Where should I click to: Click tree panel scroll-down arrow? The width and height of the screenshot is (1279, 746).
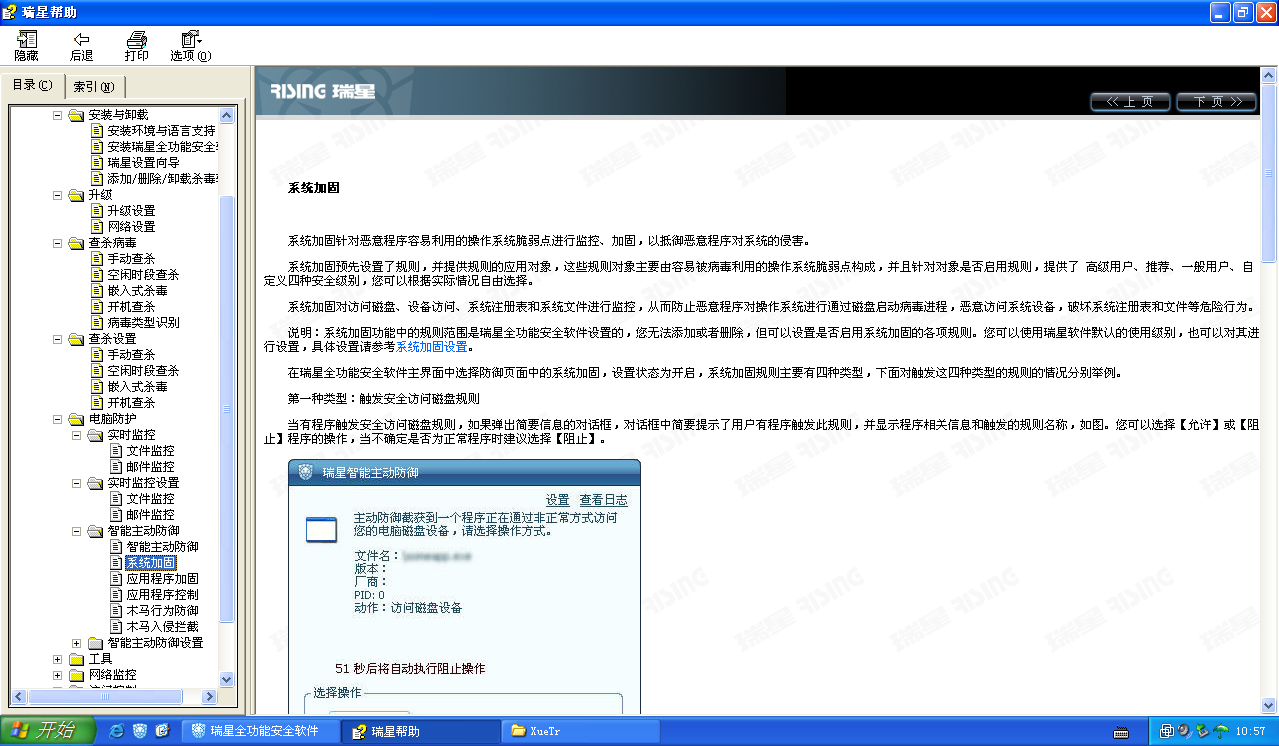pos(226,680)
